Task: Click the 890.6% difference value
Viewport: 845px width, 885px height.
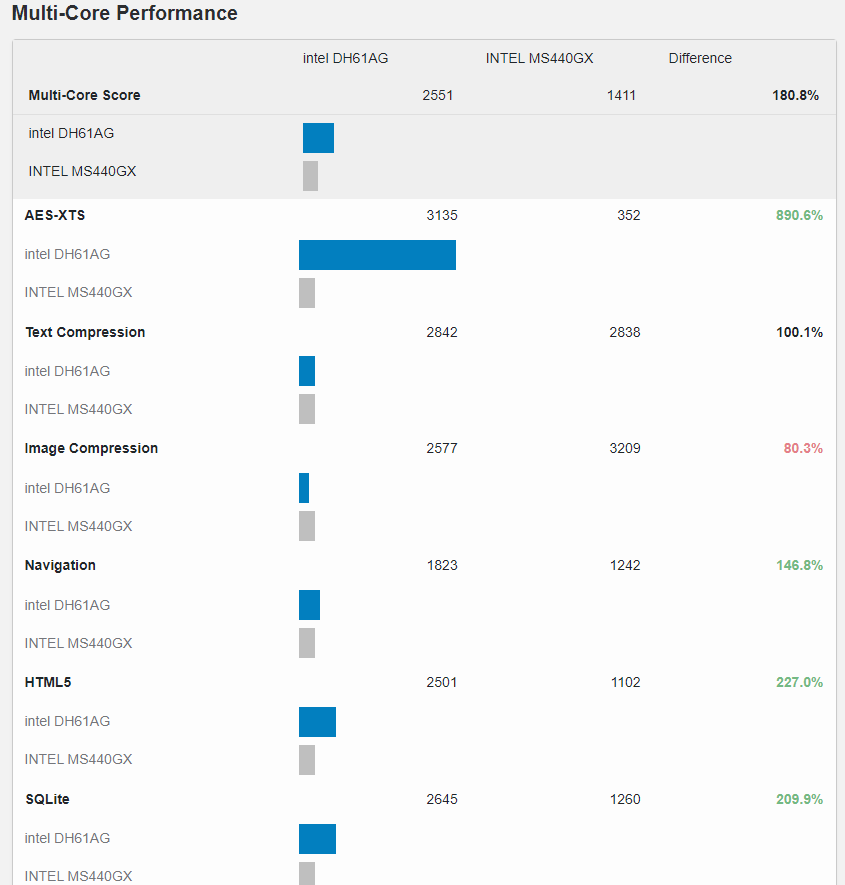Action: pos(799,215)
